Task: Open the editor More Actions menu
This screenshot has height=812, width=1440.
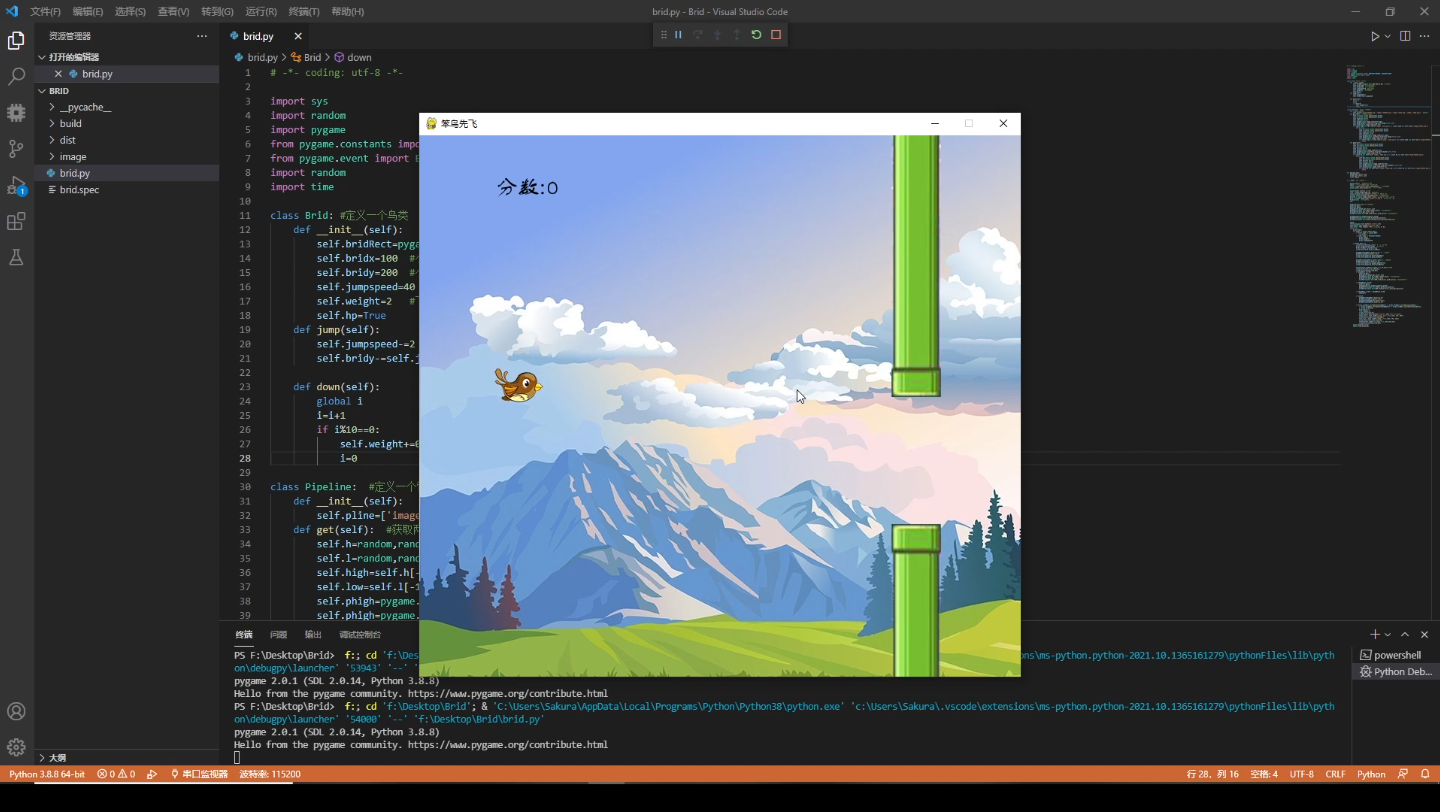Action: click(1425, 36)
